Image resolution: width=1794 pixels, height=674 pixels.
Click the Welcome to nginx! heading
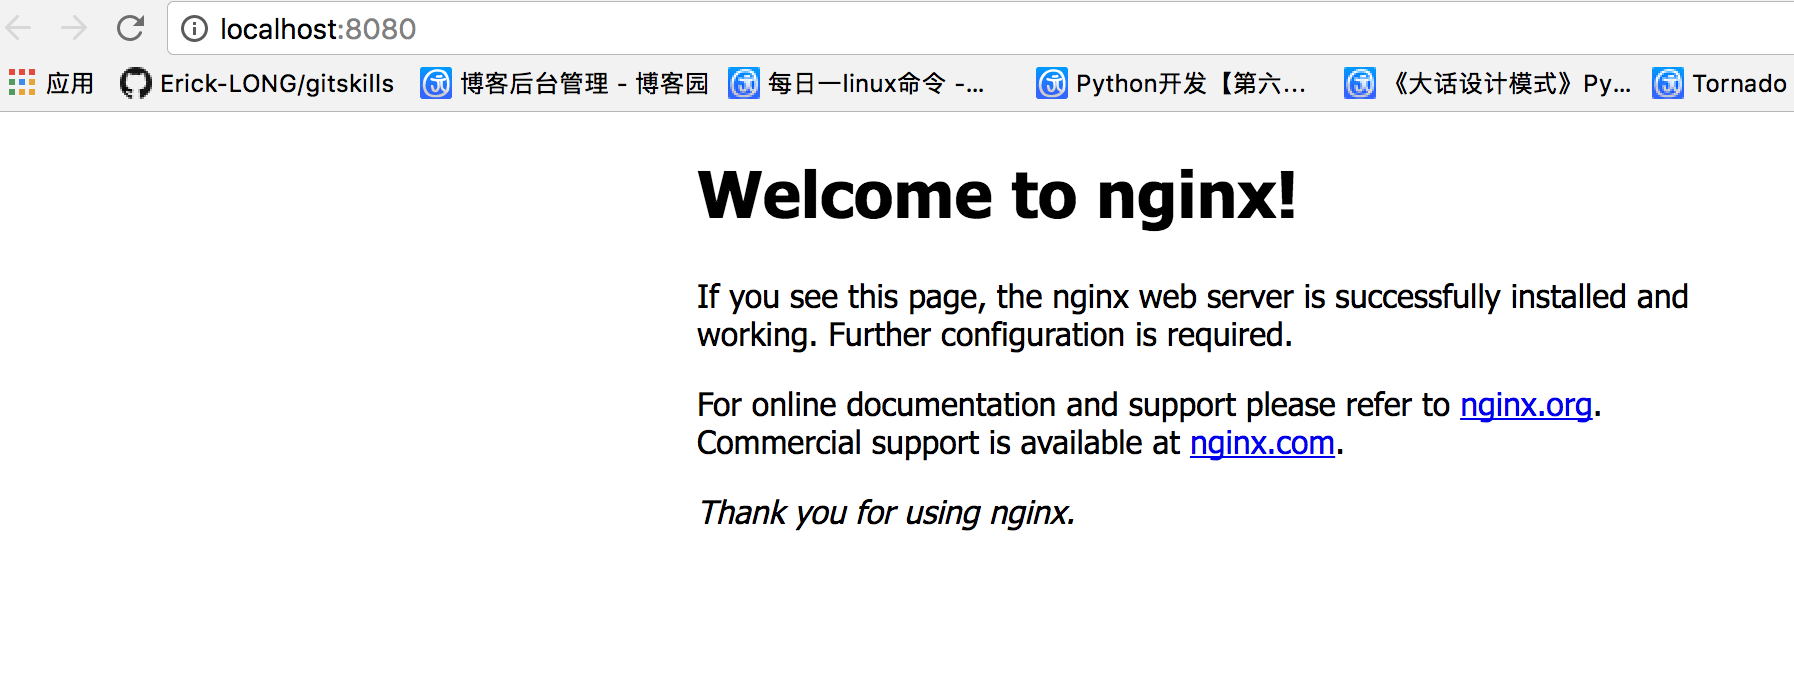coord(997,196)
